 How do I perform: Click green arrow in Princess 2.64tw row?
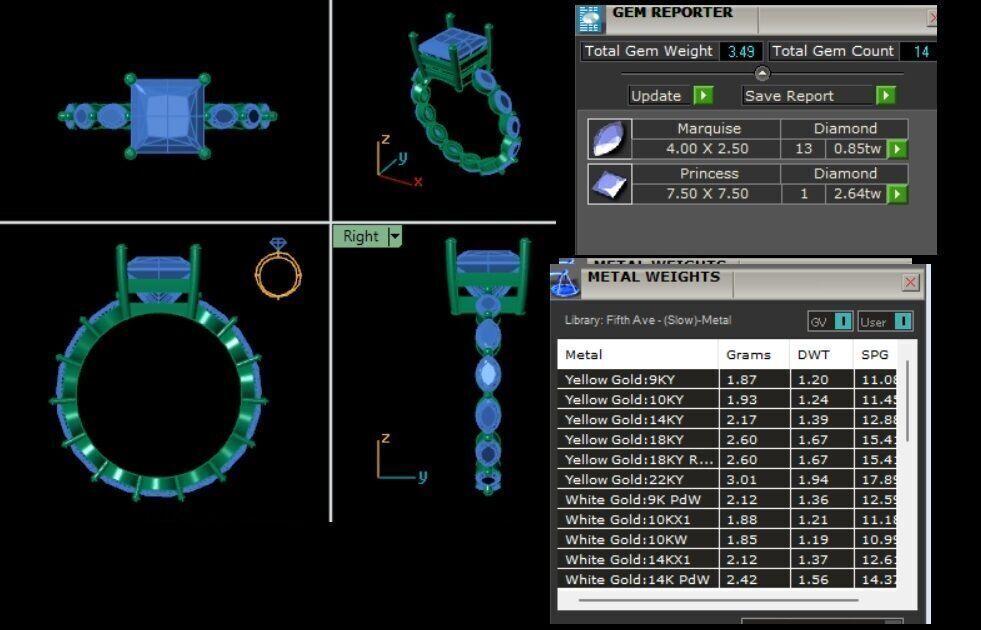[x=898, y=194]
